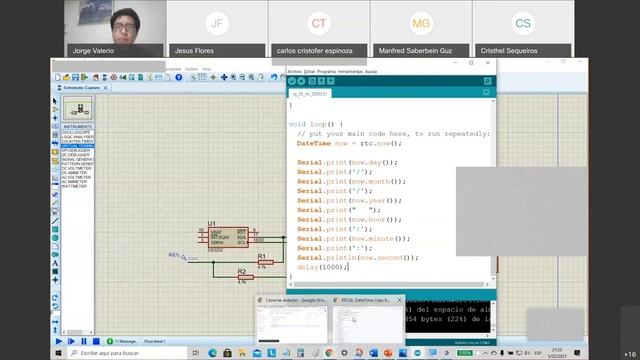The width and height of the screenshot is (640, 360).
Task: Toggle grid display icon in Proteus toolbar
Action: click(x=202, y=77)
